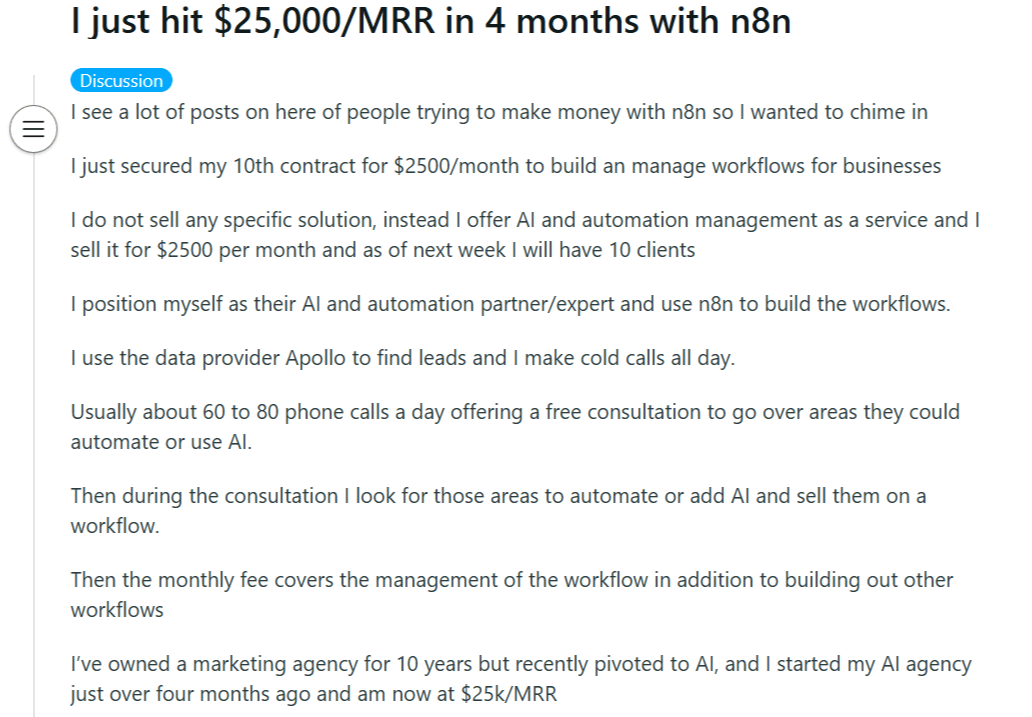Click the text 'automate or use AI.'
1032x717 pixels.
point(161,442)
